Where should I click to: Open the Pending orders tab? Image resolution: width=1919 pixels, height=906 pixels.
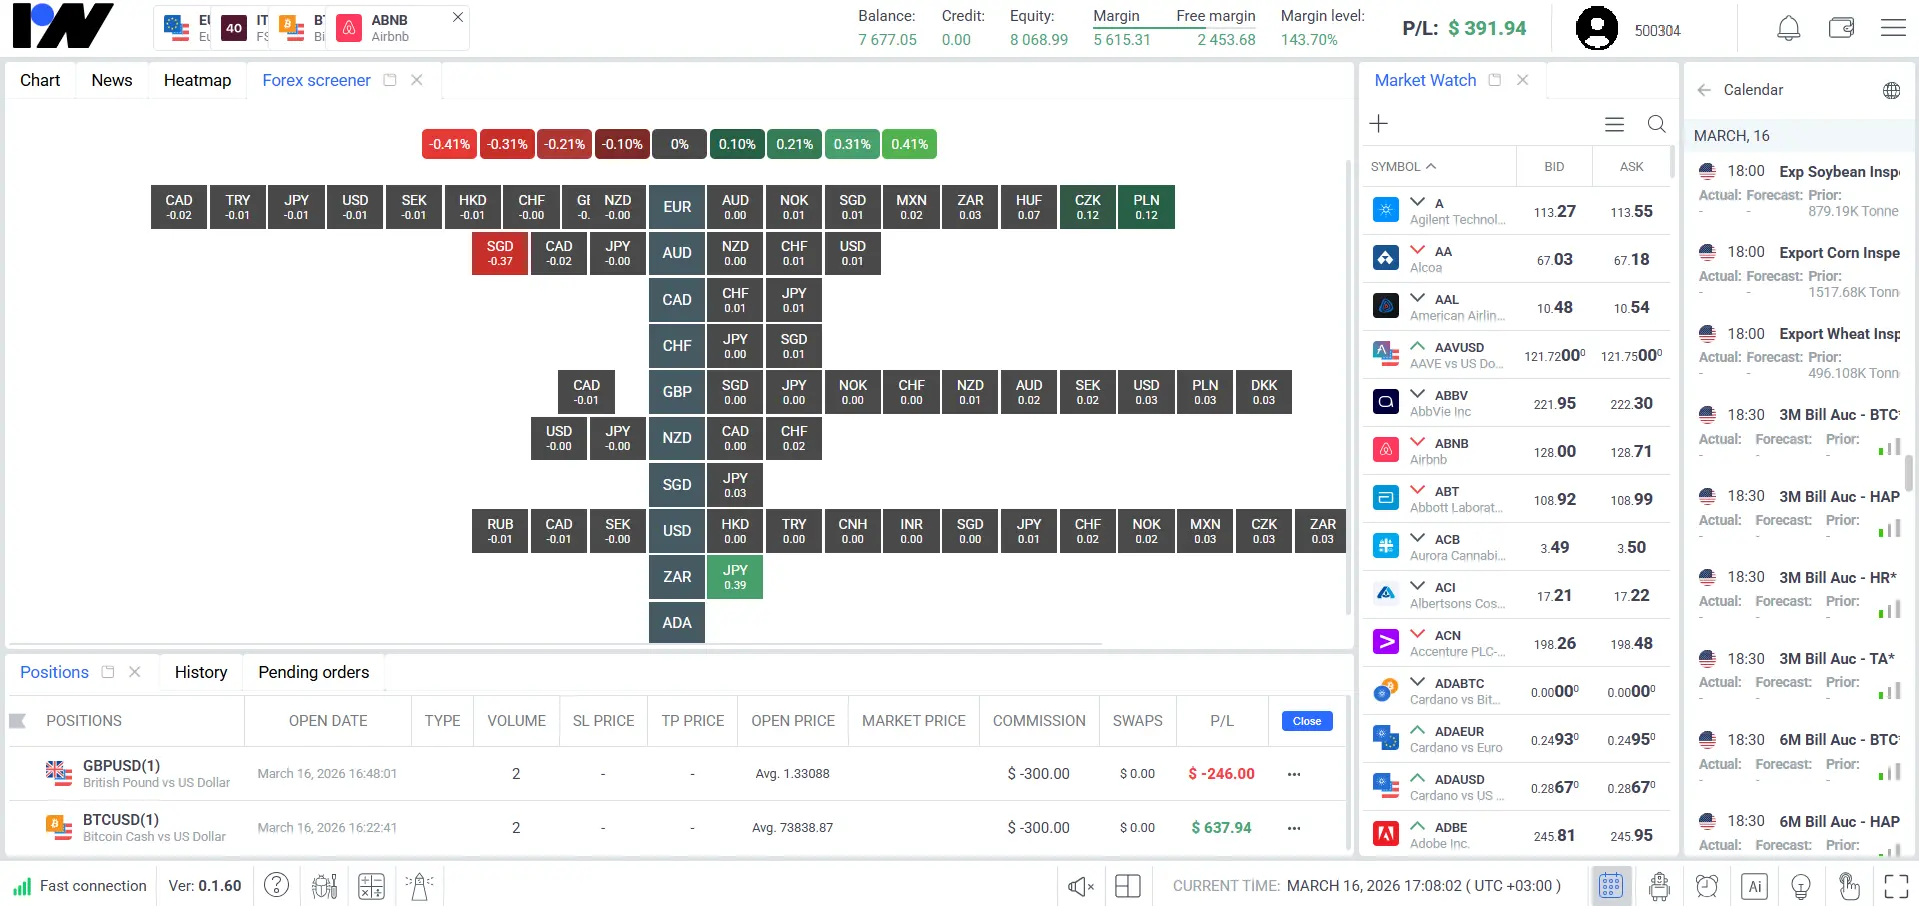313,672
